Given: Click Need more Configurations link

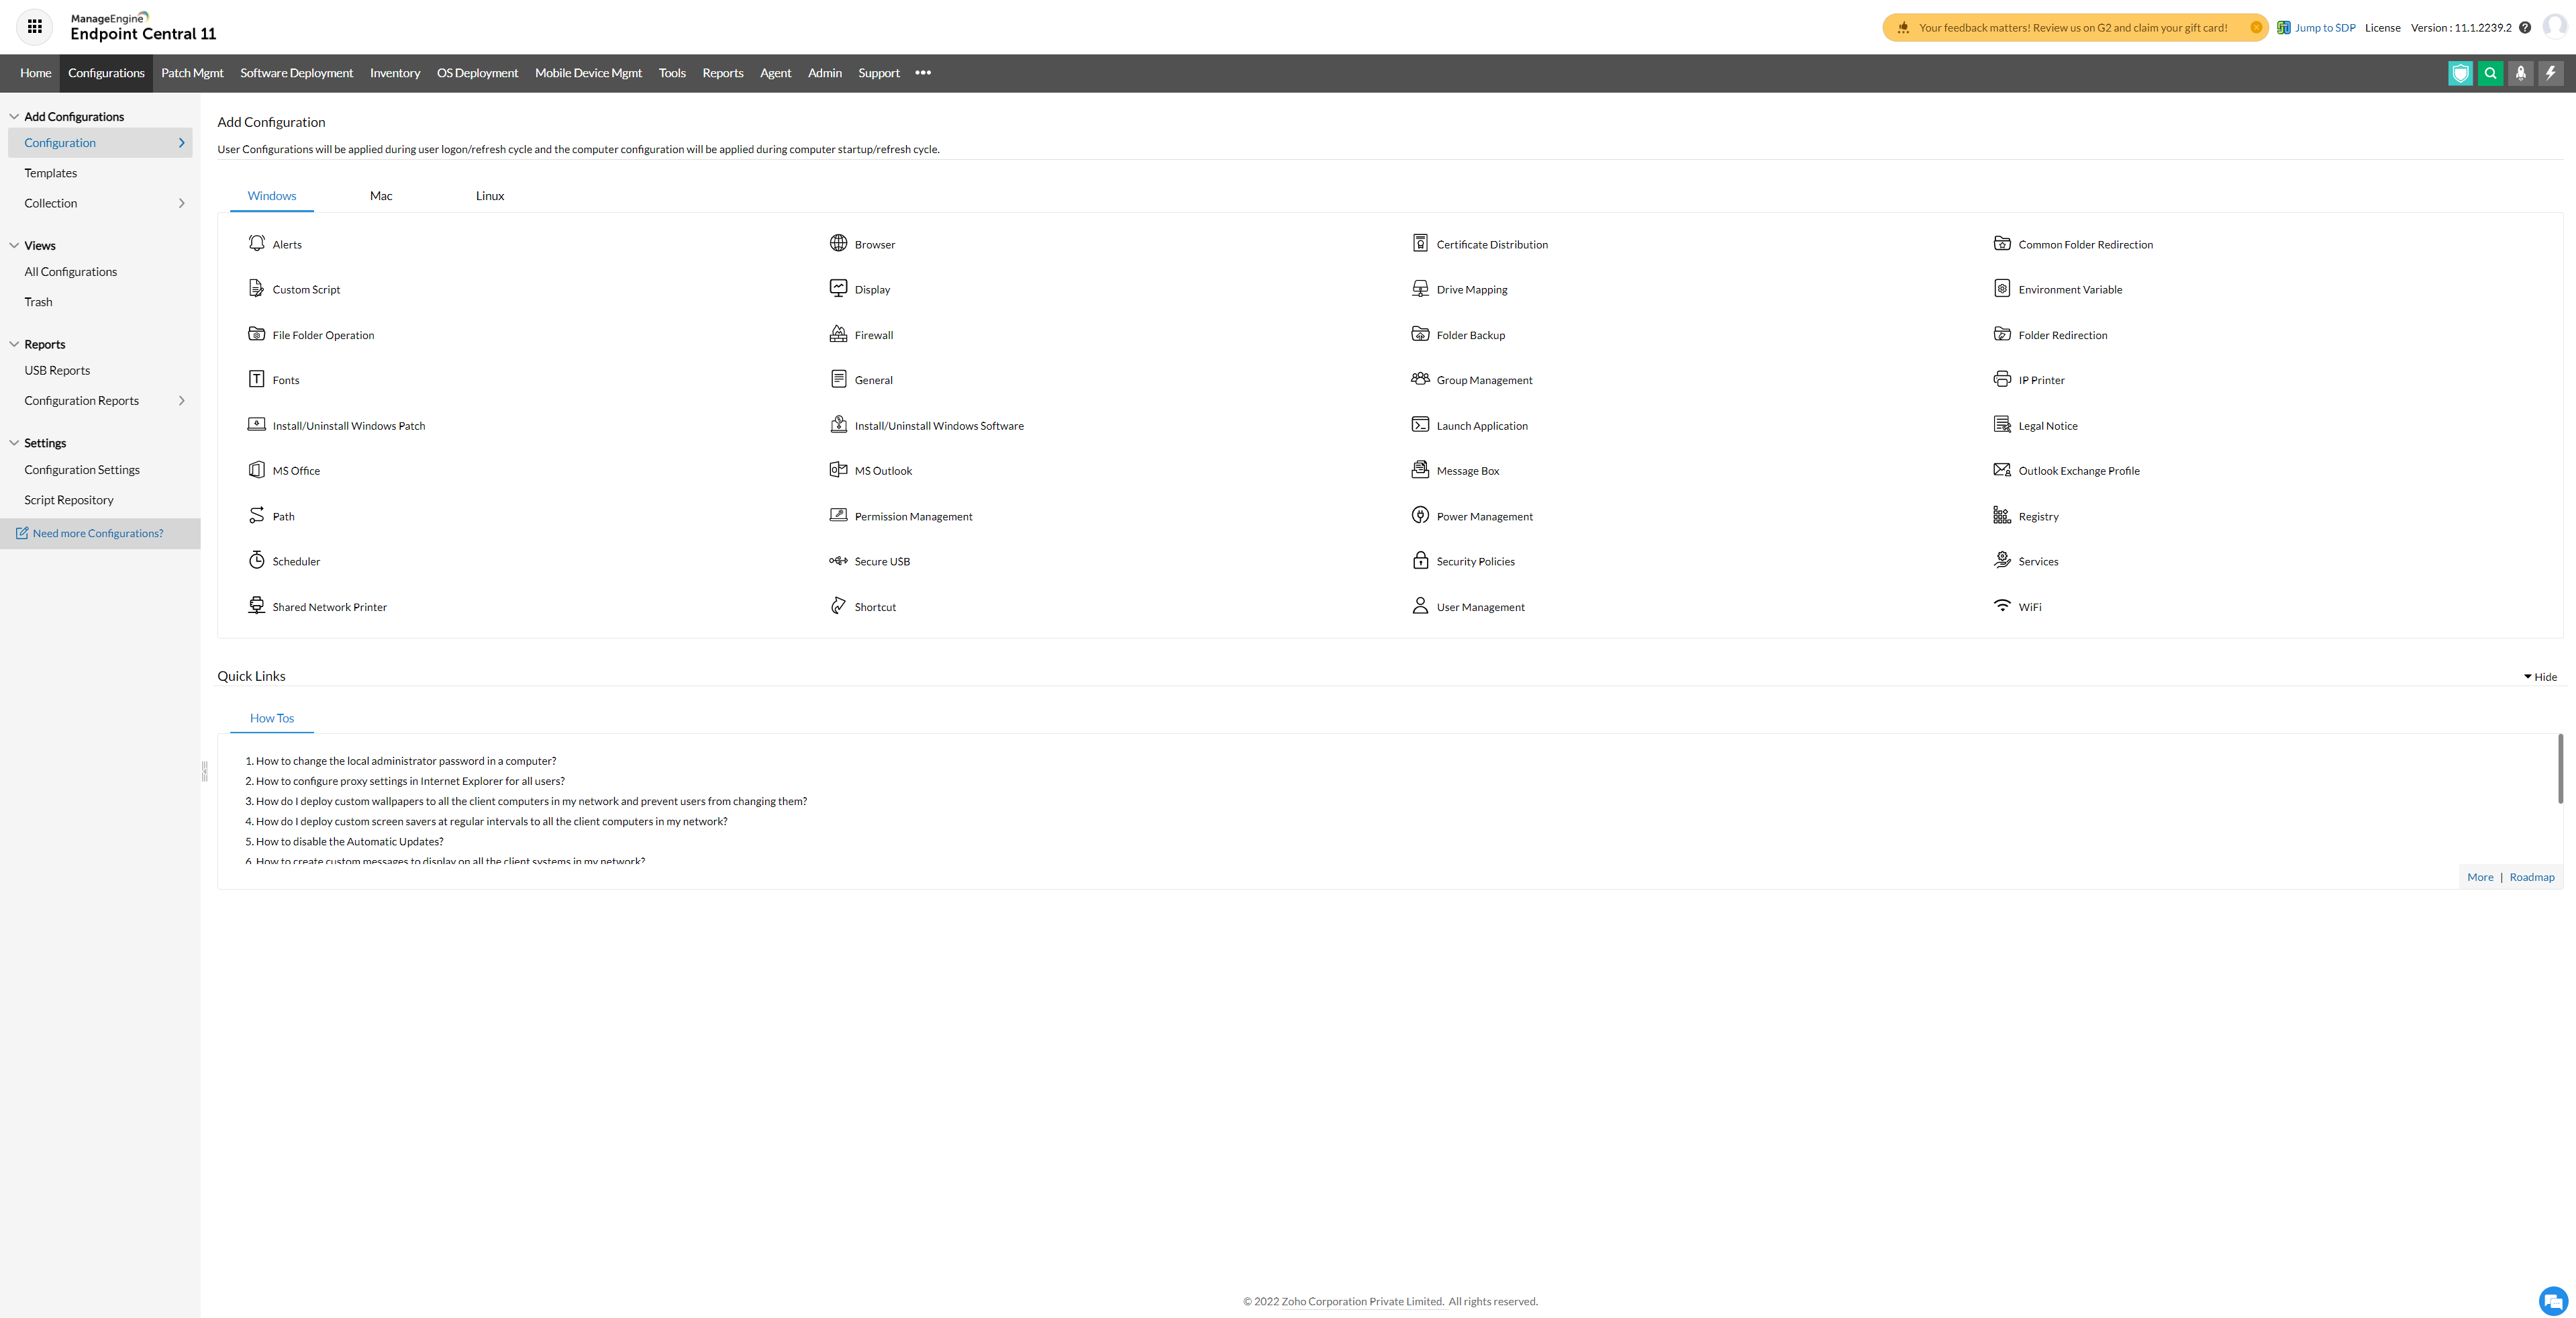Looking at the screenshot, I should tap(97, 533).
